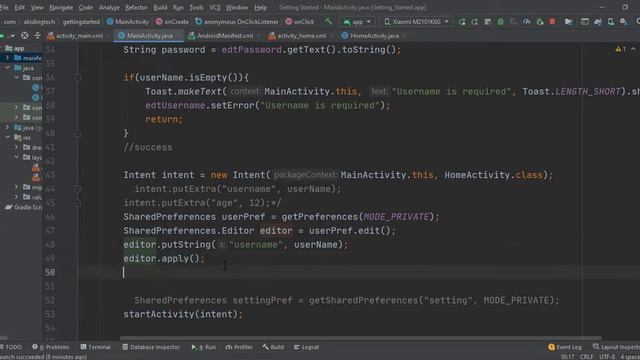Toggle code folding marker at line 40
Image resolution: width=640 pixels, height=360 pixels.
(x=78, y=133)
